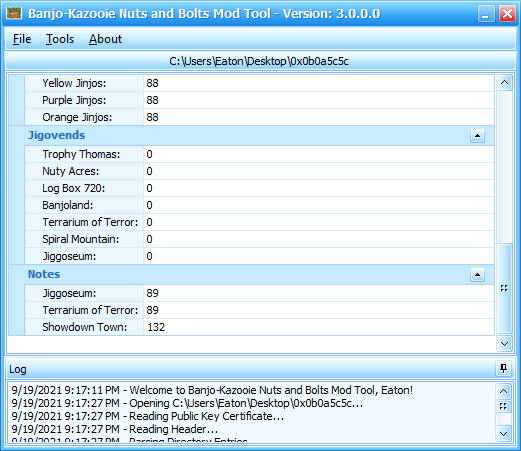
Task: Click the Jigovends section header text
Action: click(x=56, y=135)
